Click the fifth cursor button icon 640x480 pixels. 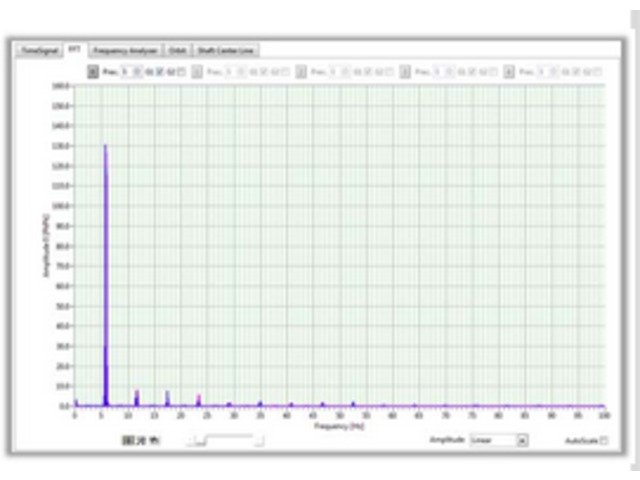(x=509, y=72)
